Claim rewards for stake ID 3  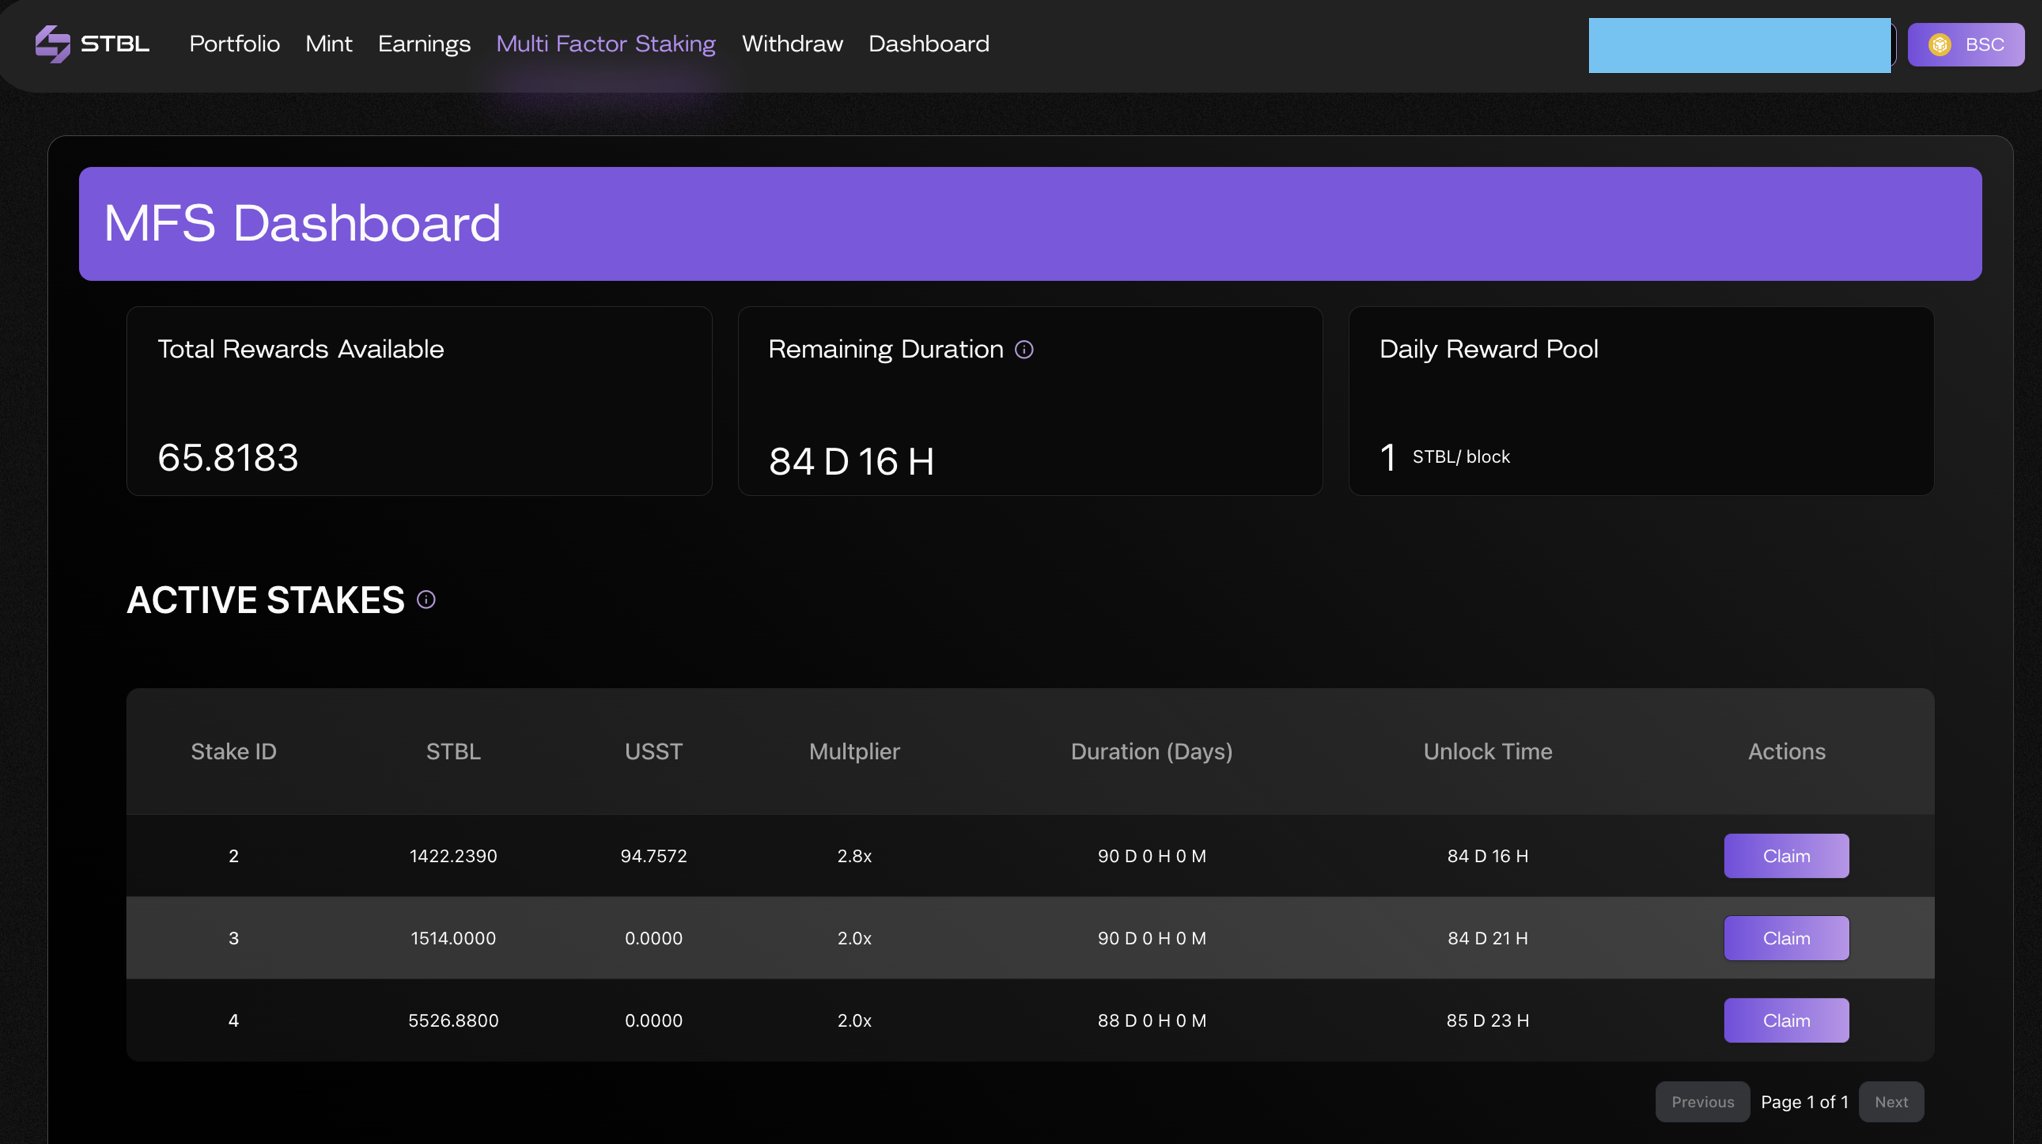1786,938
